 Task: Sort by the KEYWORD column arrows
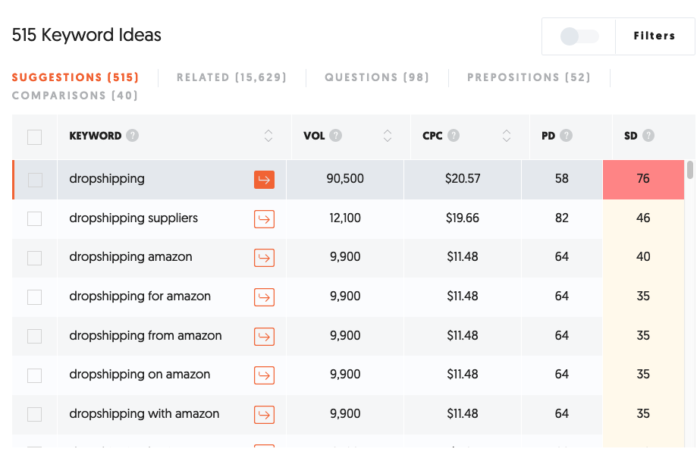pos(268,135)
